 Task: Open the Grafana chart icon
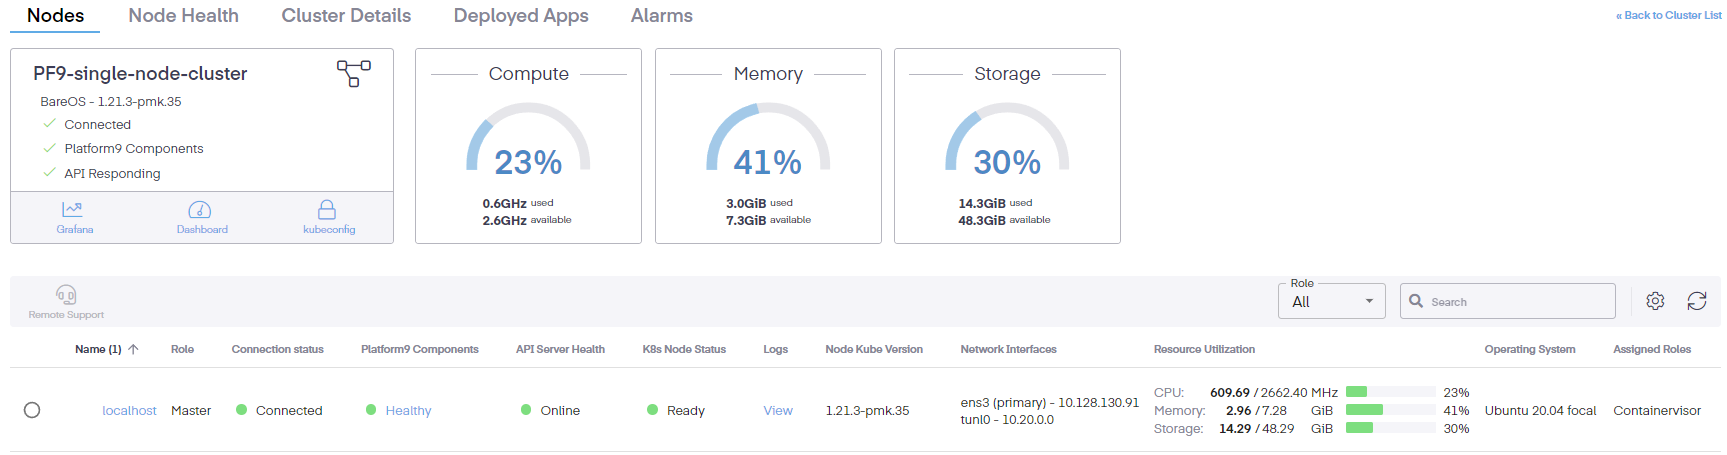(x=73, y=210)
